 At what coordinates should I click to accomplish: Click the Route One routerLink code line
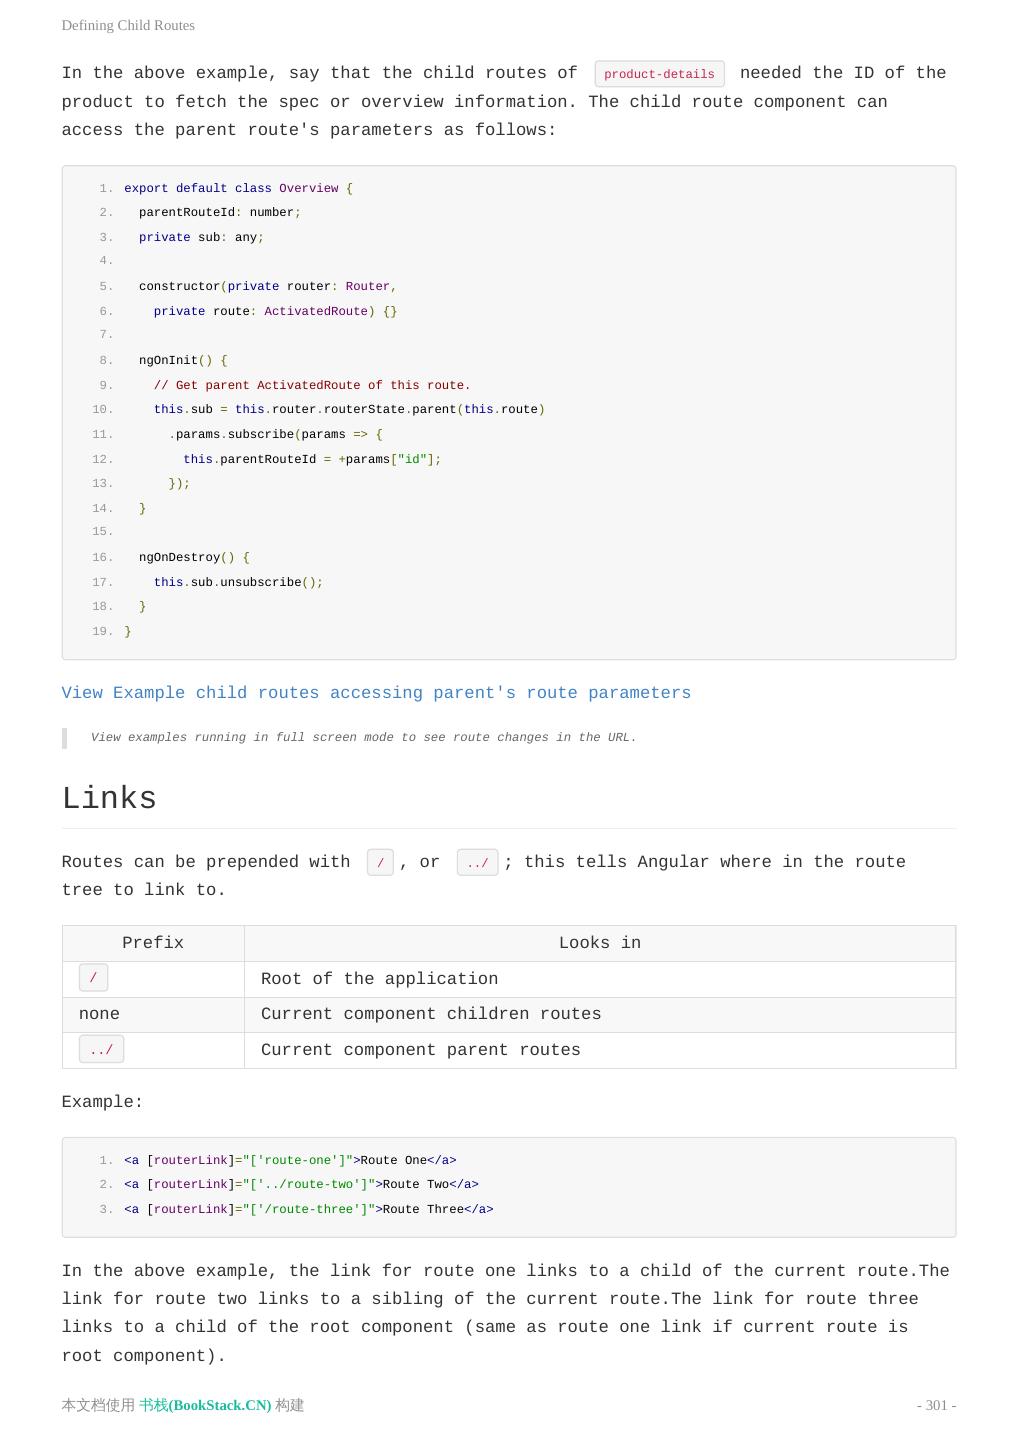click(290, 1160)
